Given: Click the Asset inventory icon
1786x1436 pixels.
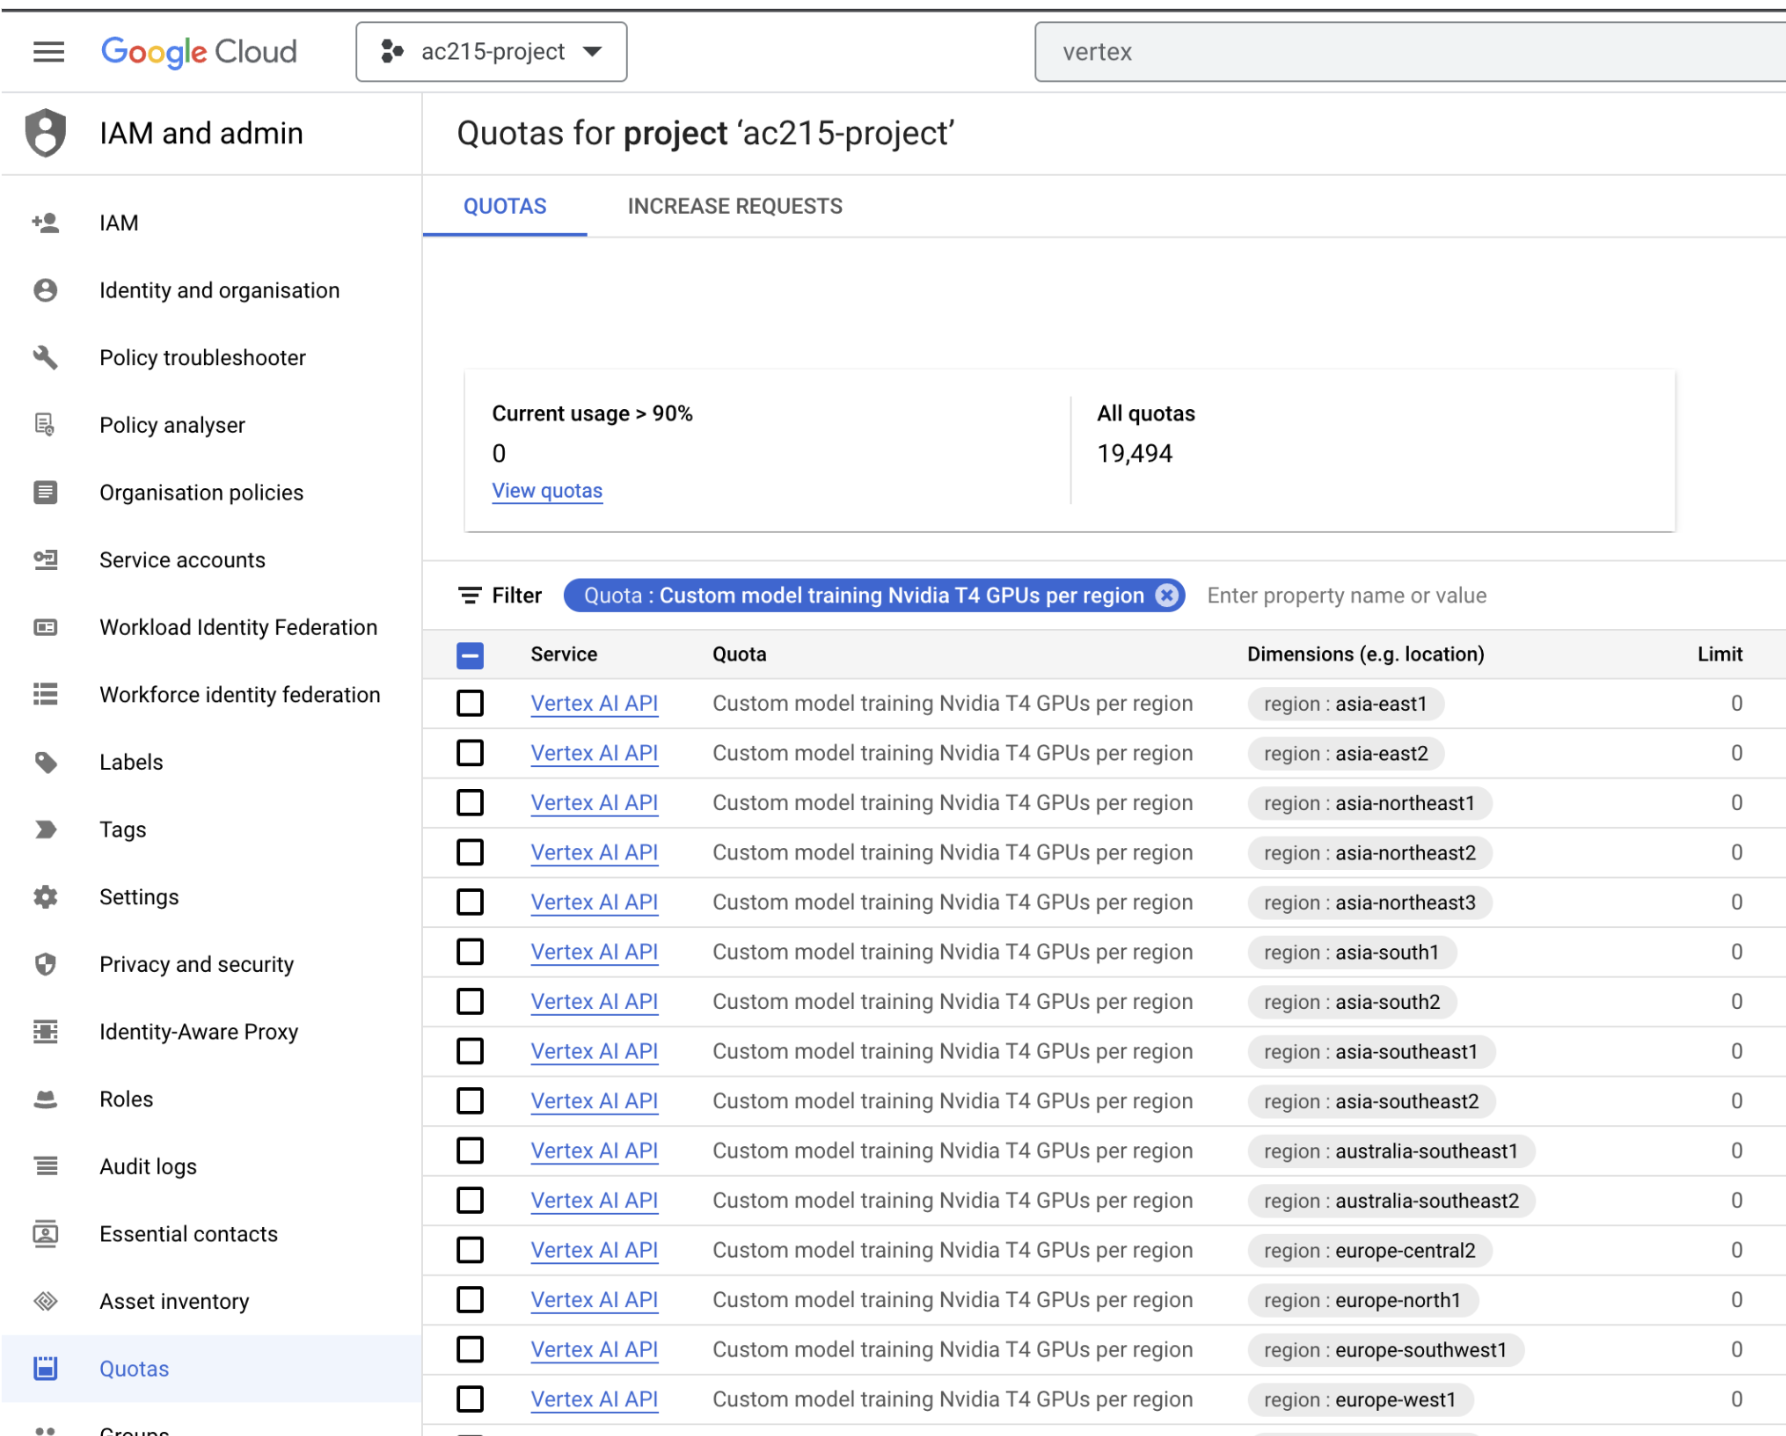Looking at the screenshot, I should [45, 1301].
